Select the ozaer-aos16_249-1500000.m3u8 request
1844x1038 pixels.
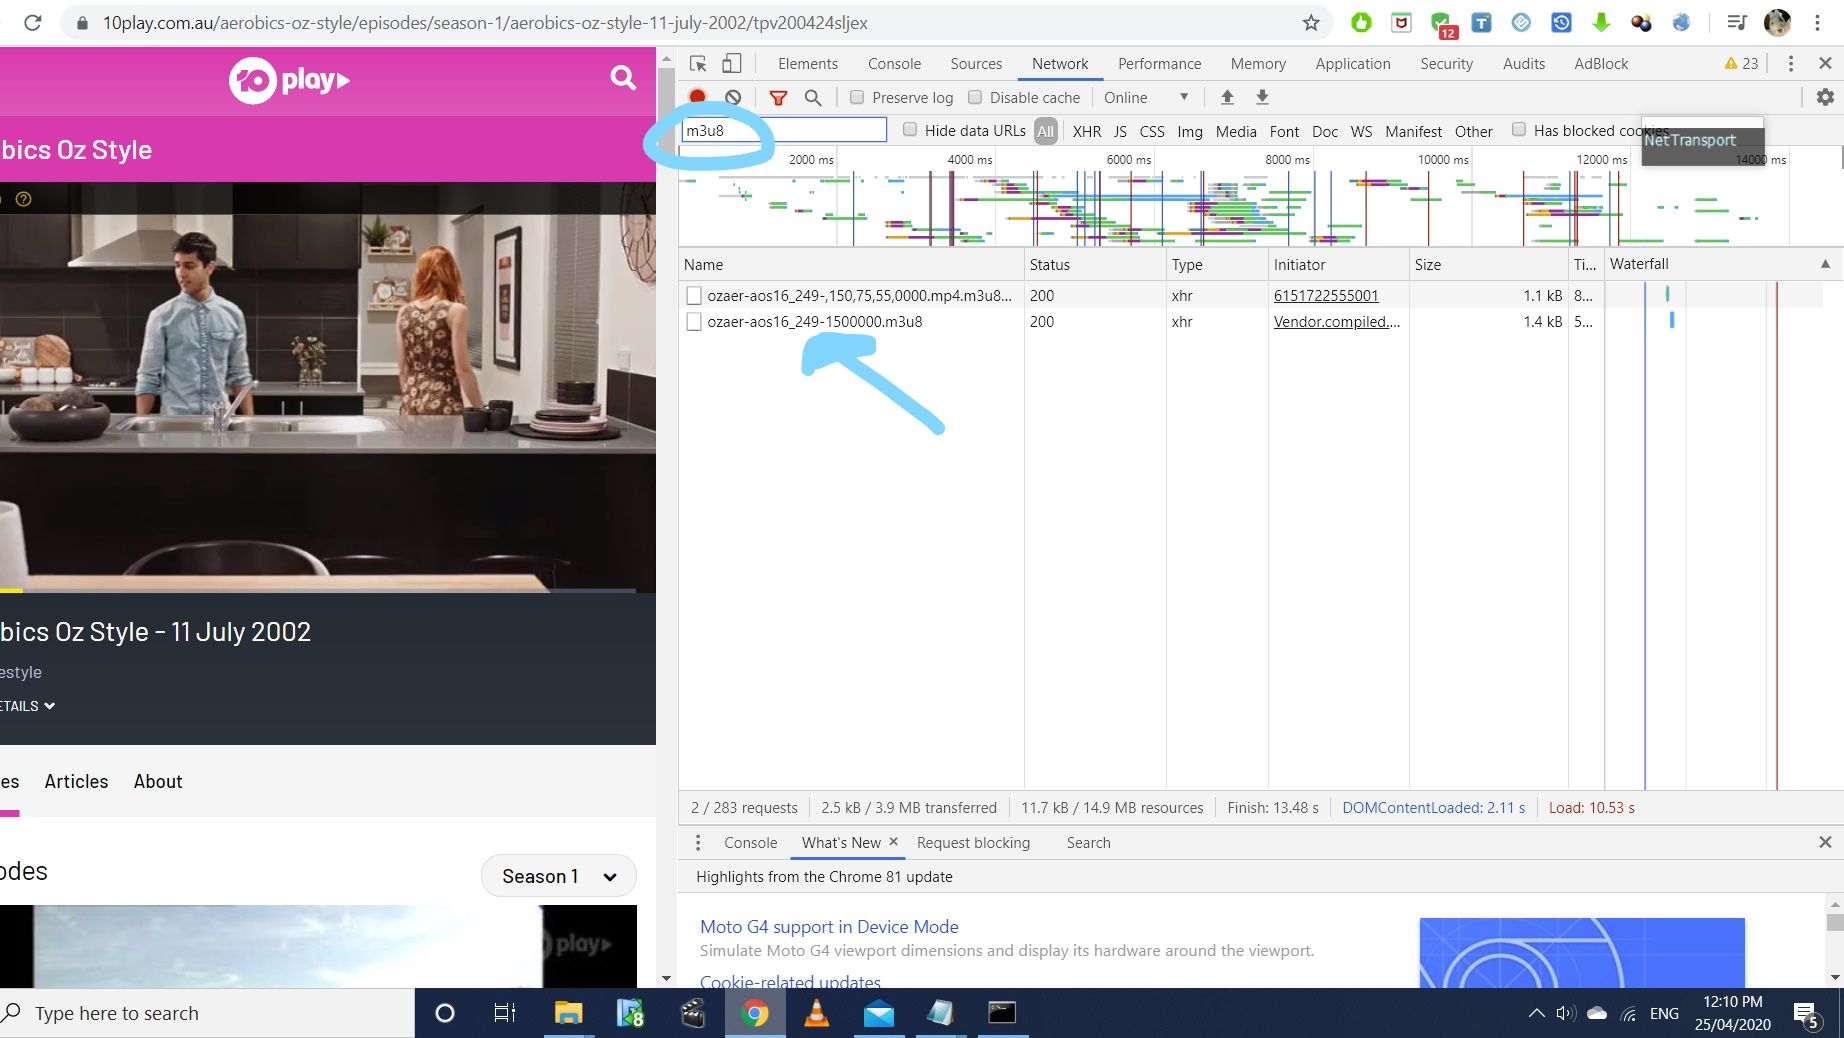tap(814, 322)
